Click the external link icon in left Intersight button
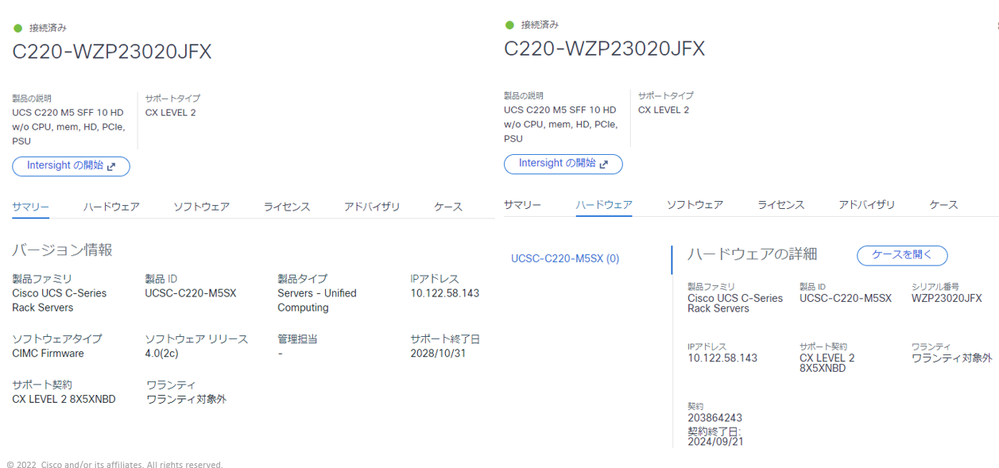Screen dimensions: 999x468 [111, 166]
